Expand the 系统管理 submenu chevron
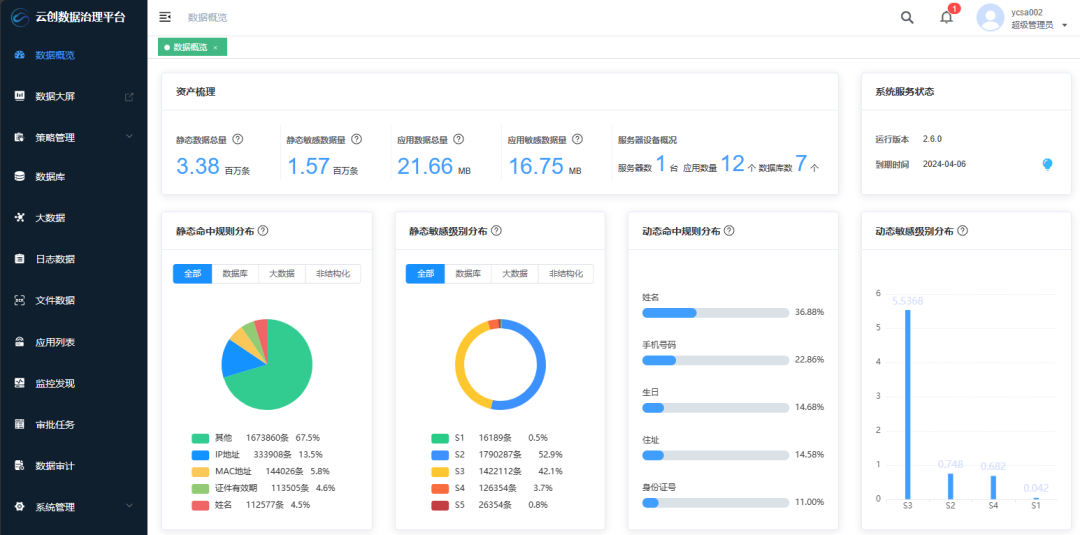This screenshot has width=1080, height=535. (129, 506)
